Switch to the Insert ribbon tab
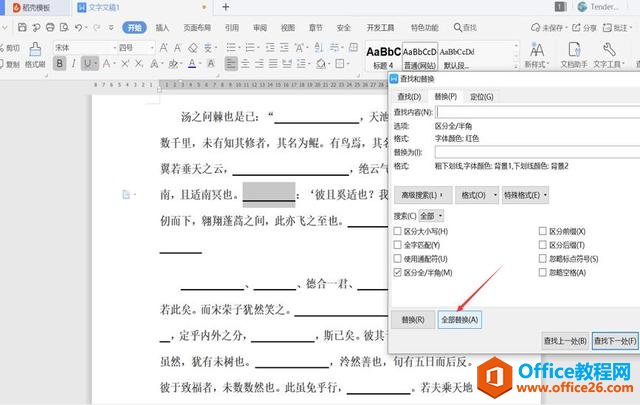 click(x=162, y=28)
